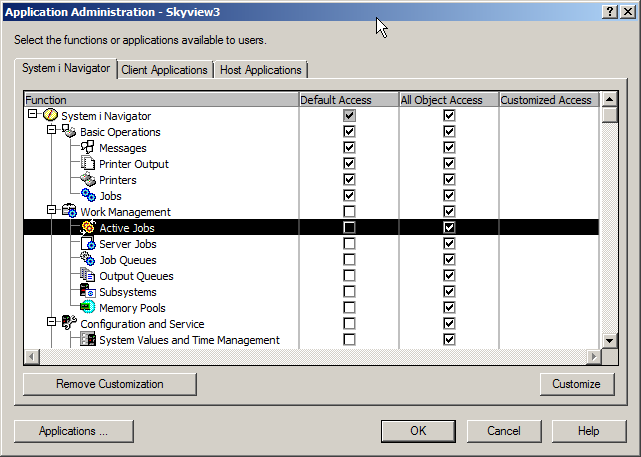Uncheck Default Access for Messages
The image size is (641, 457).
pos(349,148)
